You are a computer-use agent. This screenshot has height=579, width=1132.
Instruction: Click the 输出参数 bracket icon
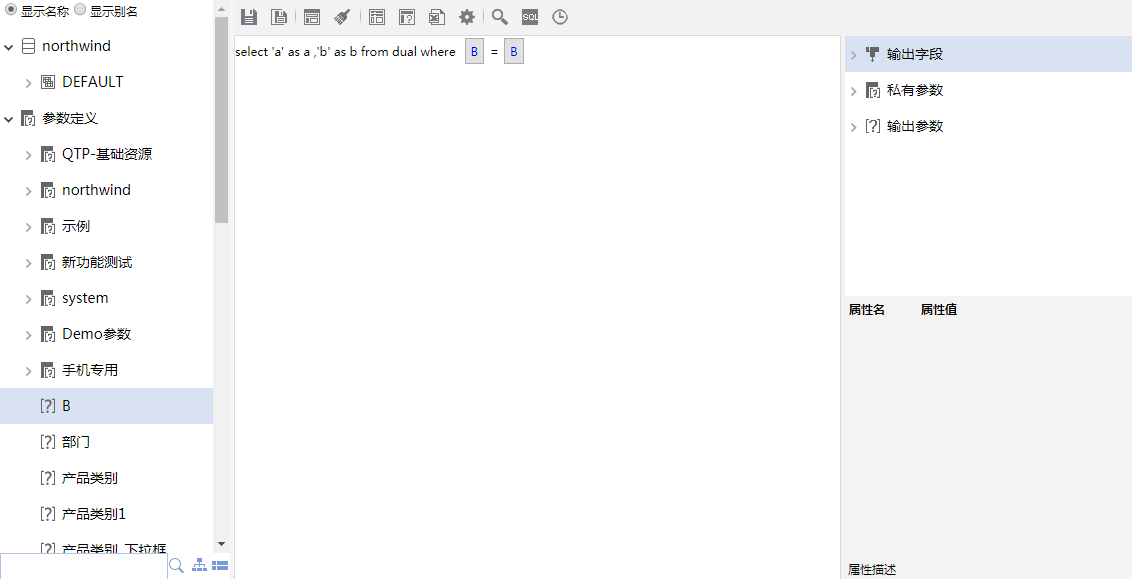[x=873, y=126]
